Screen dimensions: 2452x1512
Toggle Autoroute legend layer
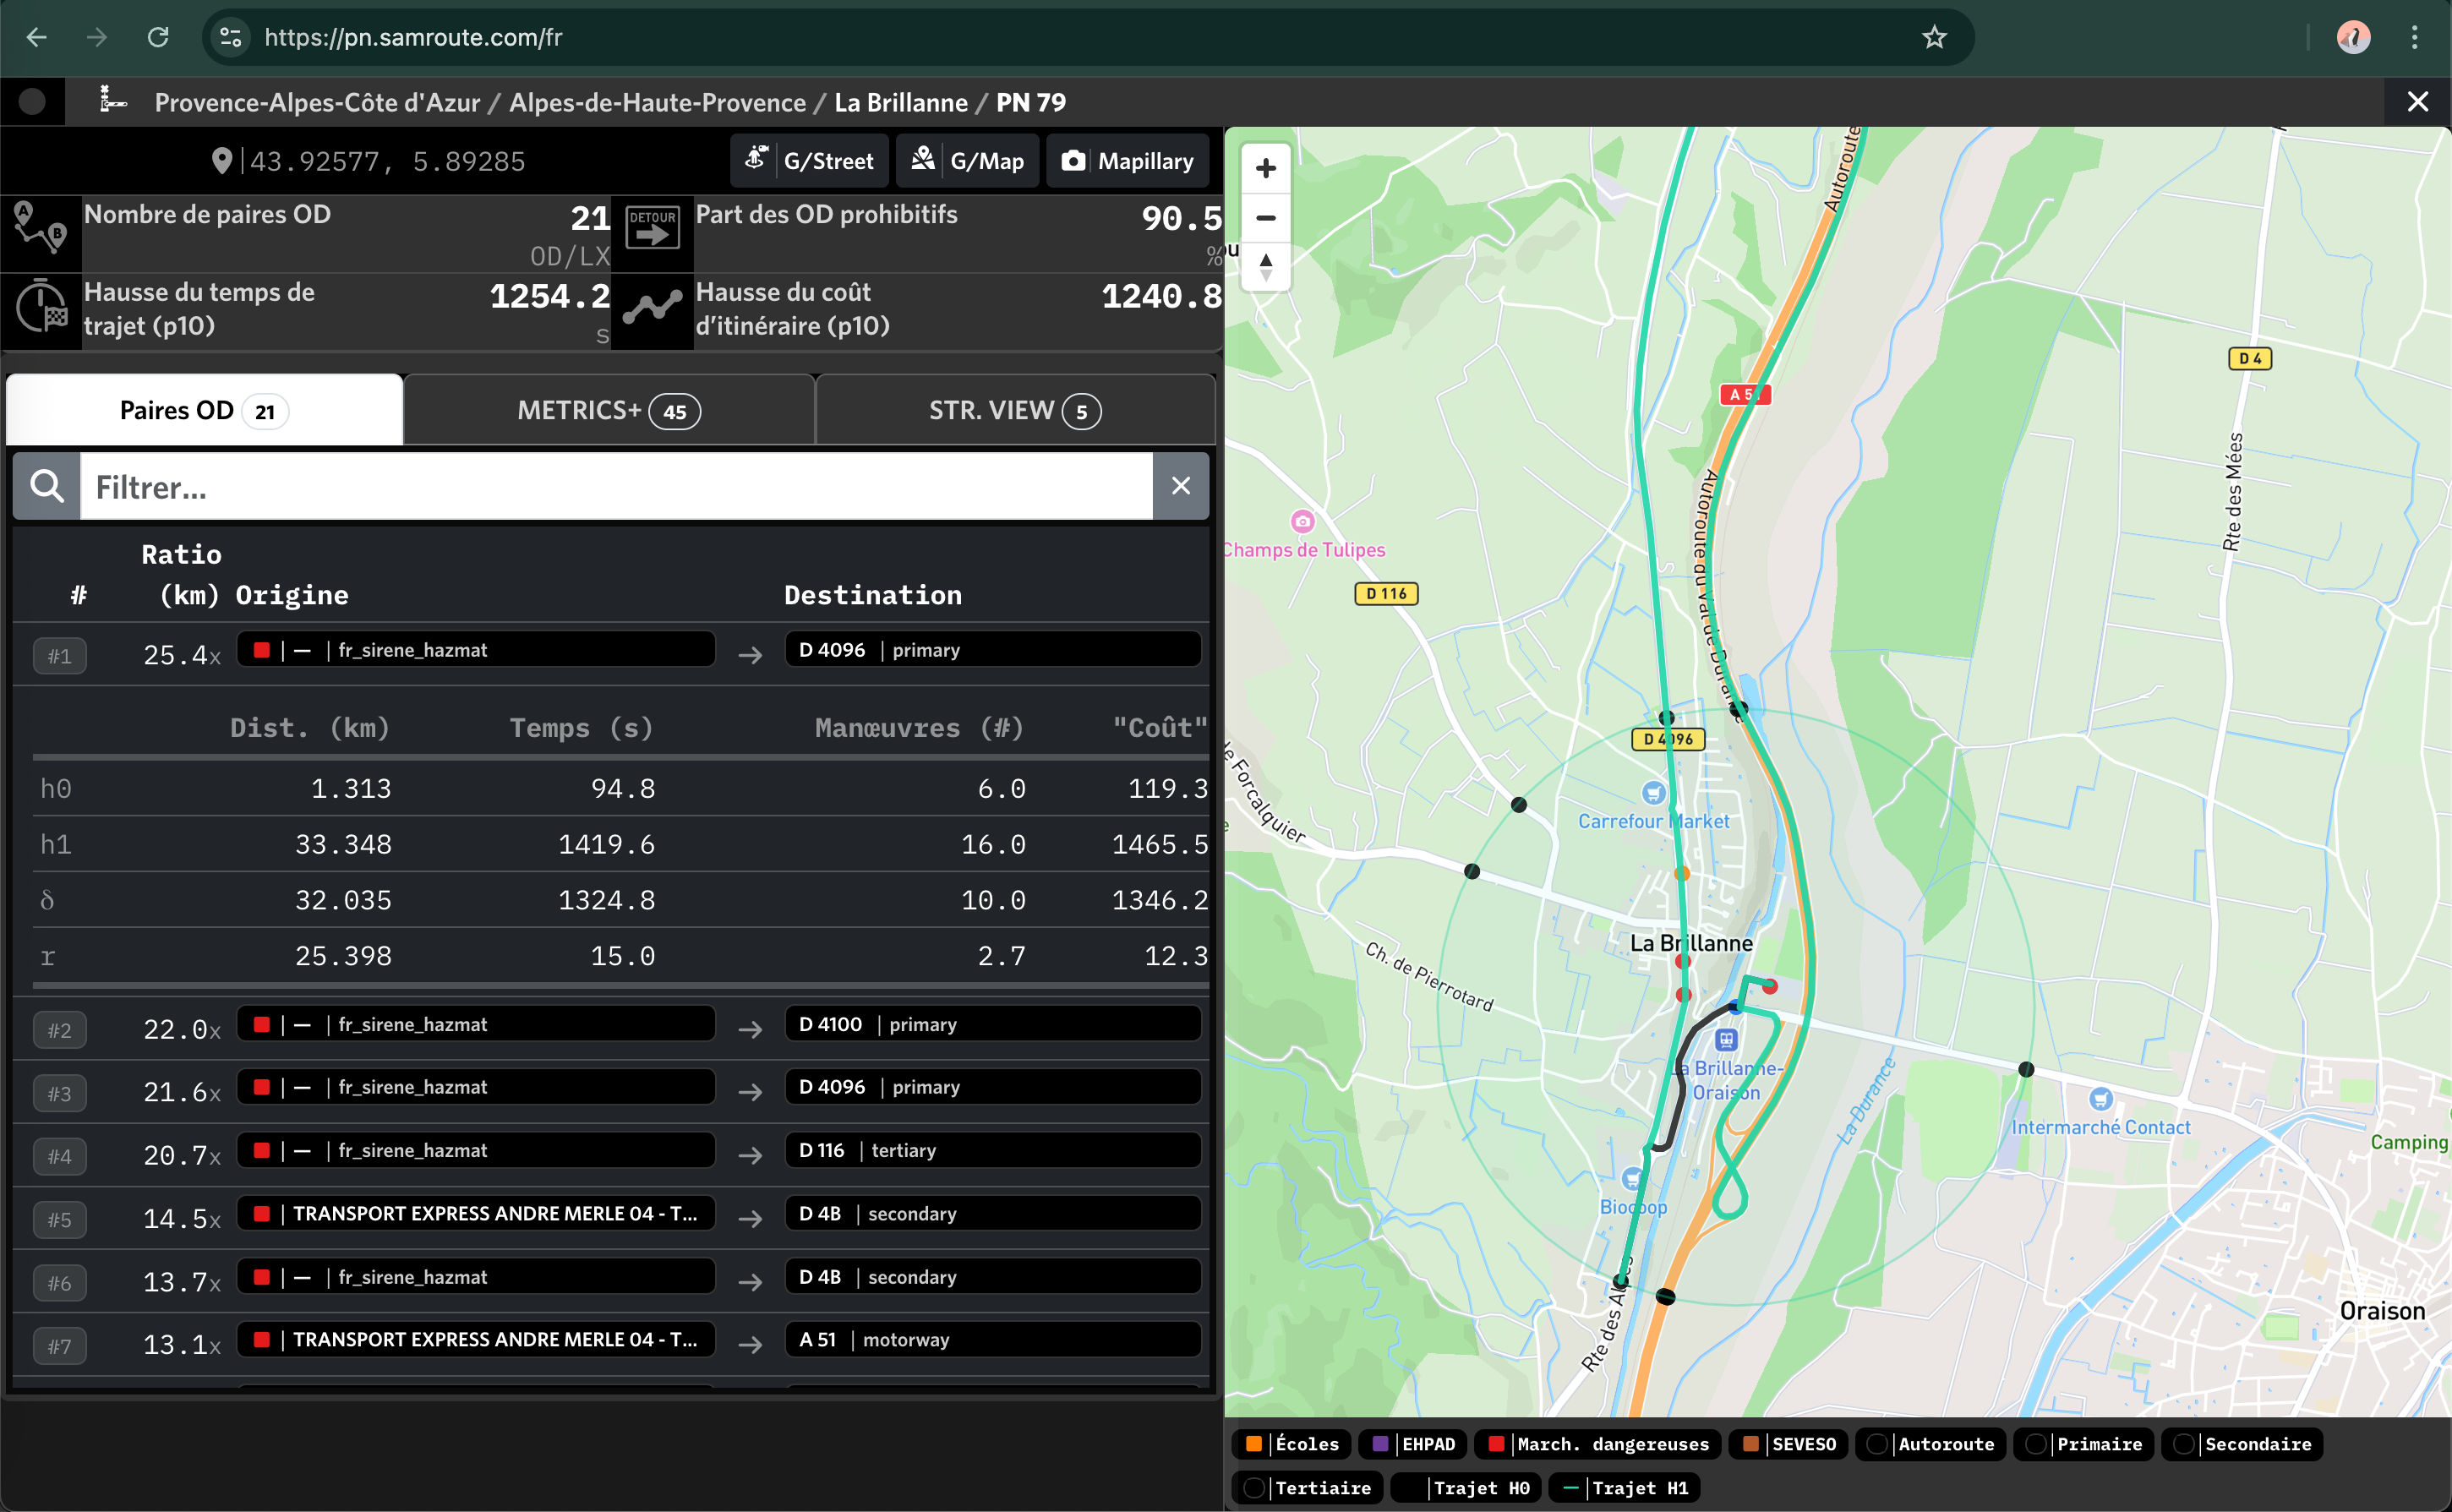[x=1930, y=1444]
